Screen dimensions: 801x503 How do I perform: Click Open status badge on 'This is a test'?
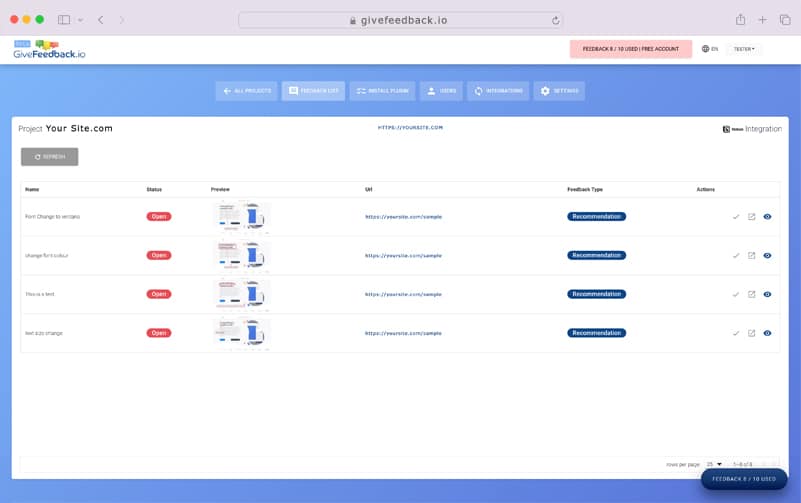(x=159, y=294)
